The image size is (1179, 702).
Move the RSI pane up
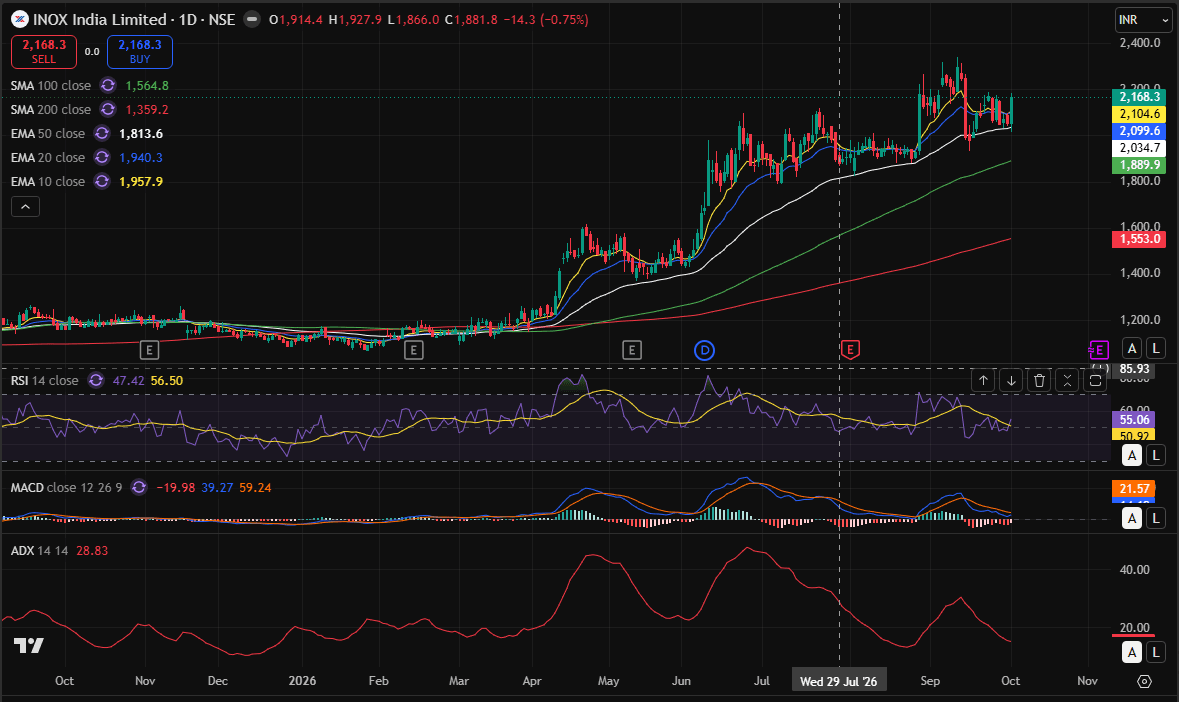pyautogui.click(x=983, y=380)
